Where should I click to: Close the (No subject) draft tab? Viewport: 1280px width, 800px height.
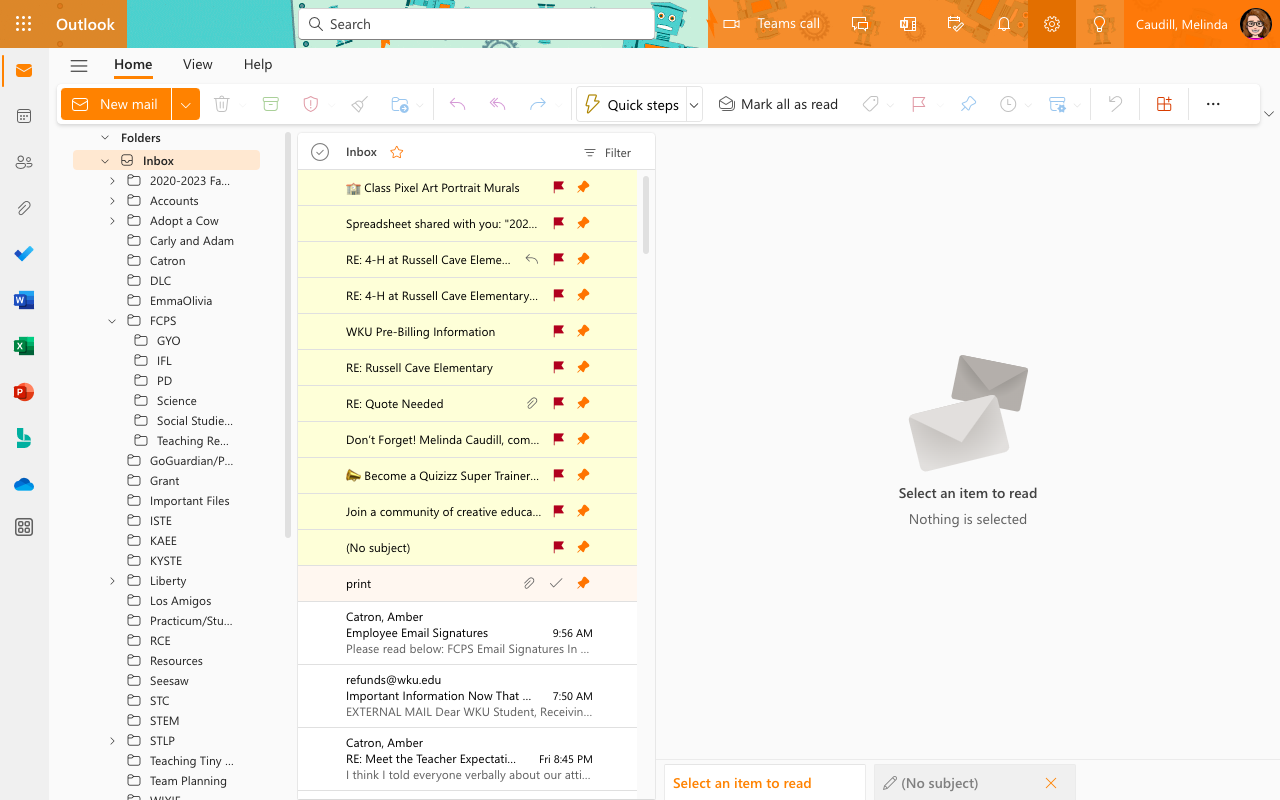pos(1051,783)
